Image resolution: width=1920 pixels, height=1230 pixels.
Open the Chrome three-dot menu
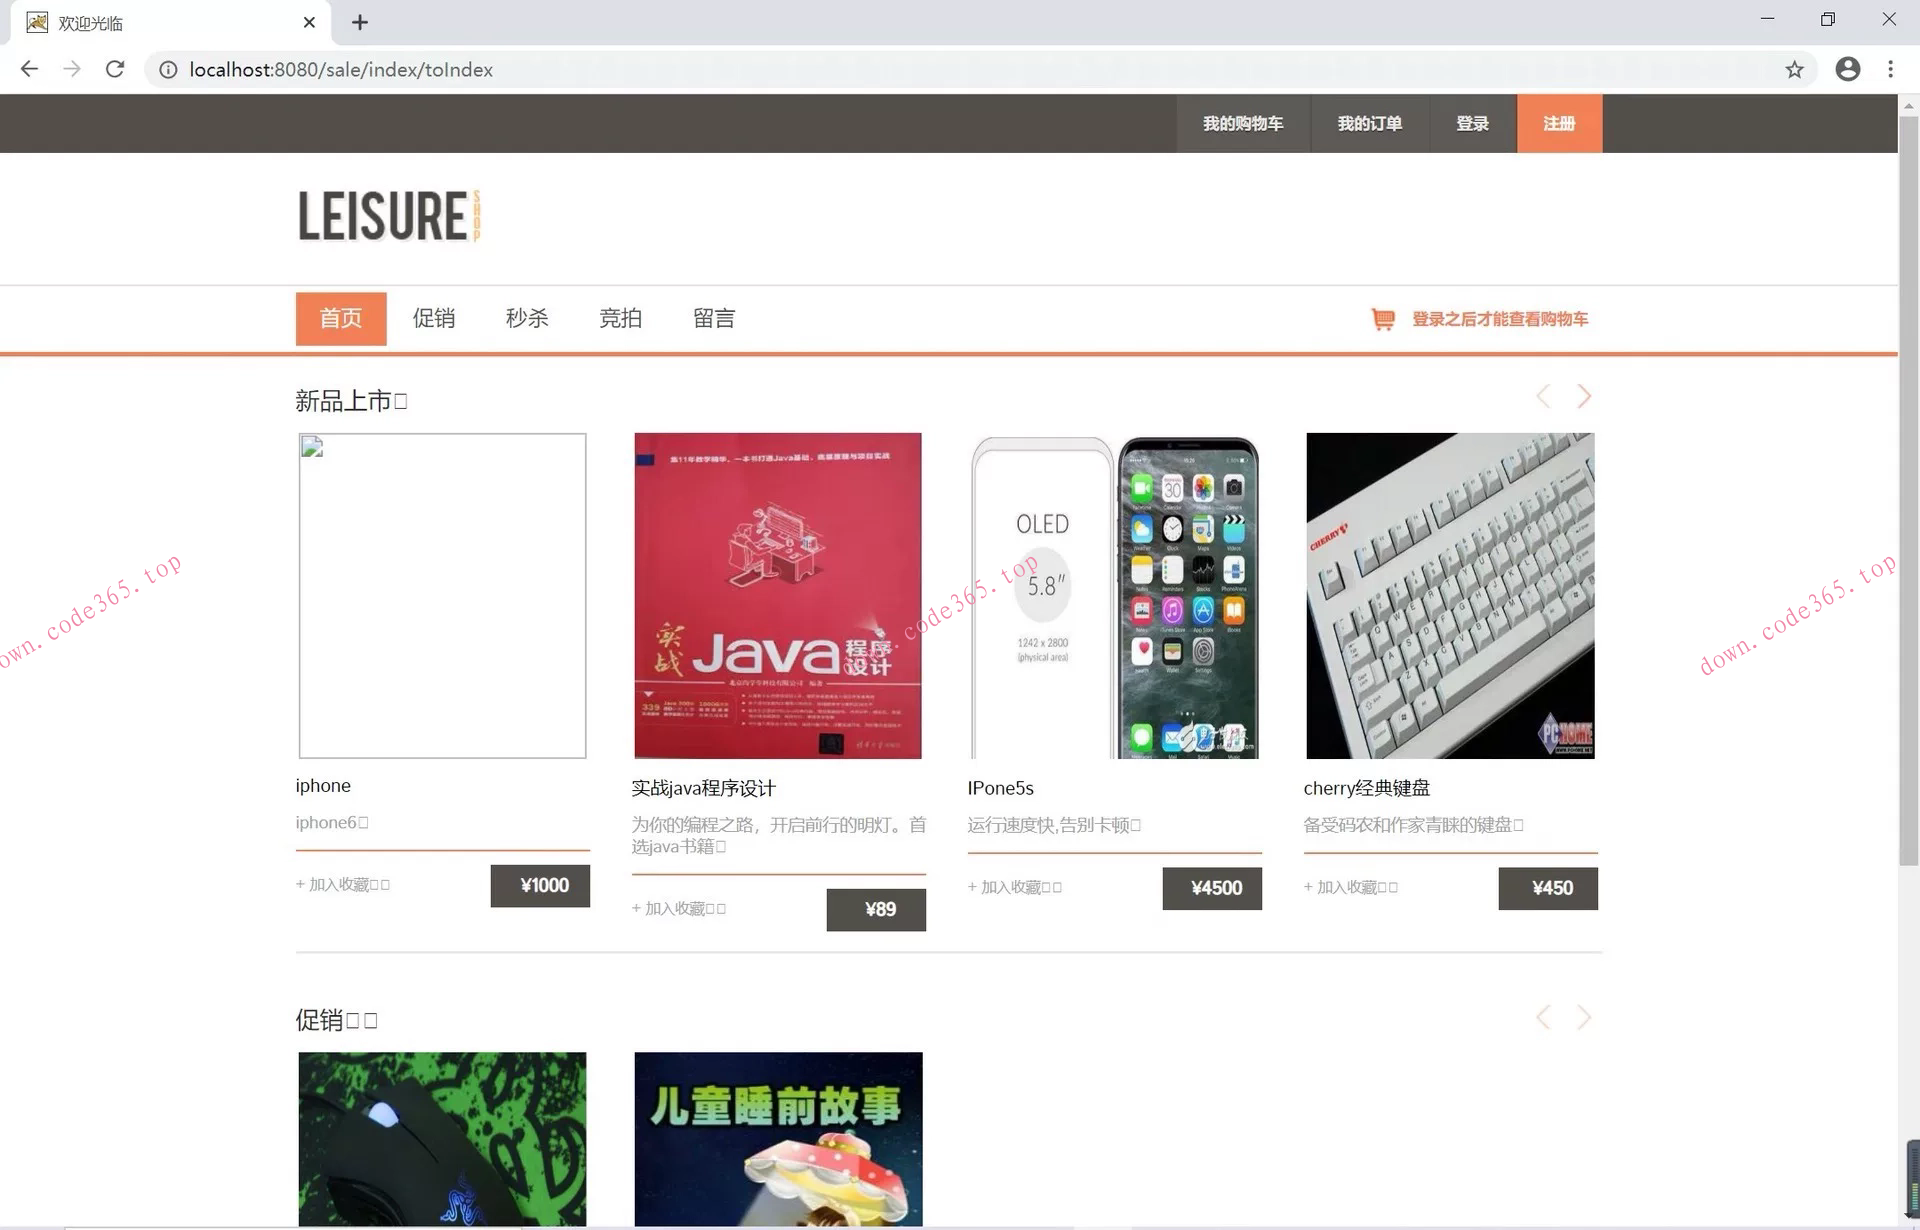coord(1890,69)
